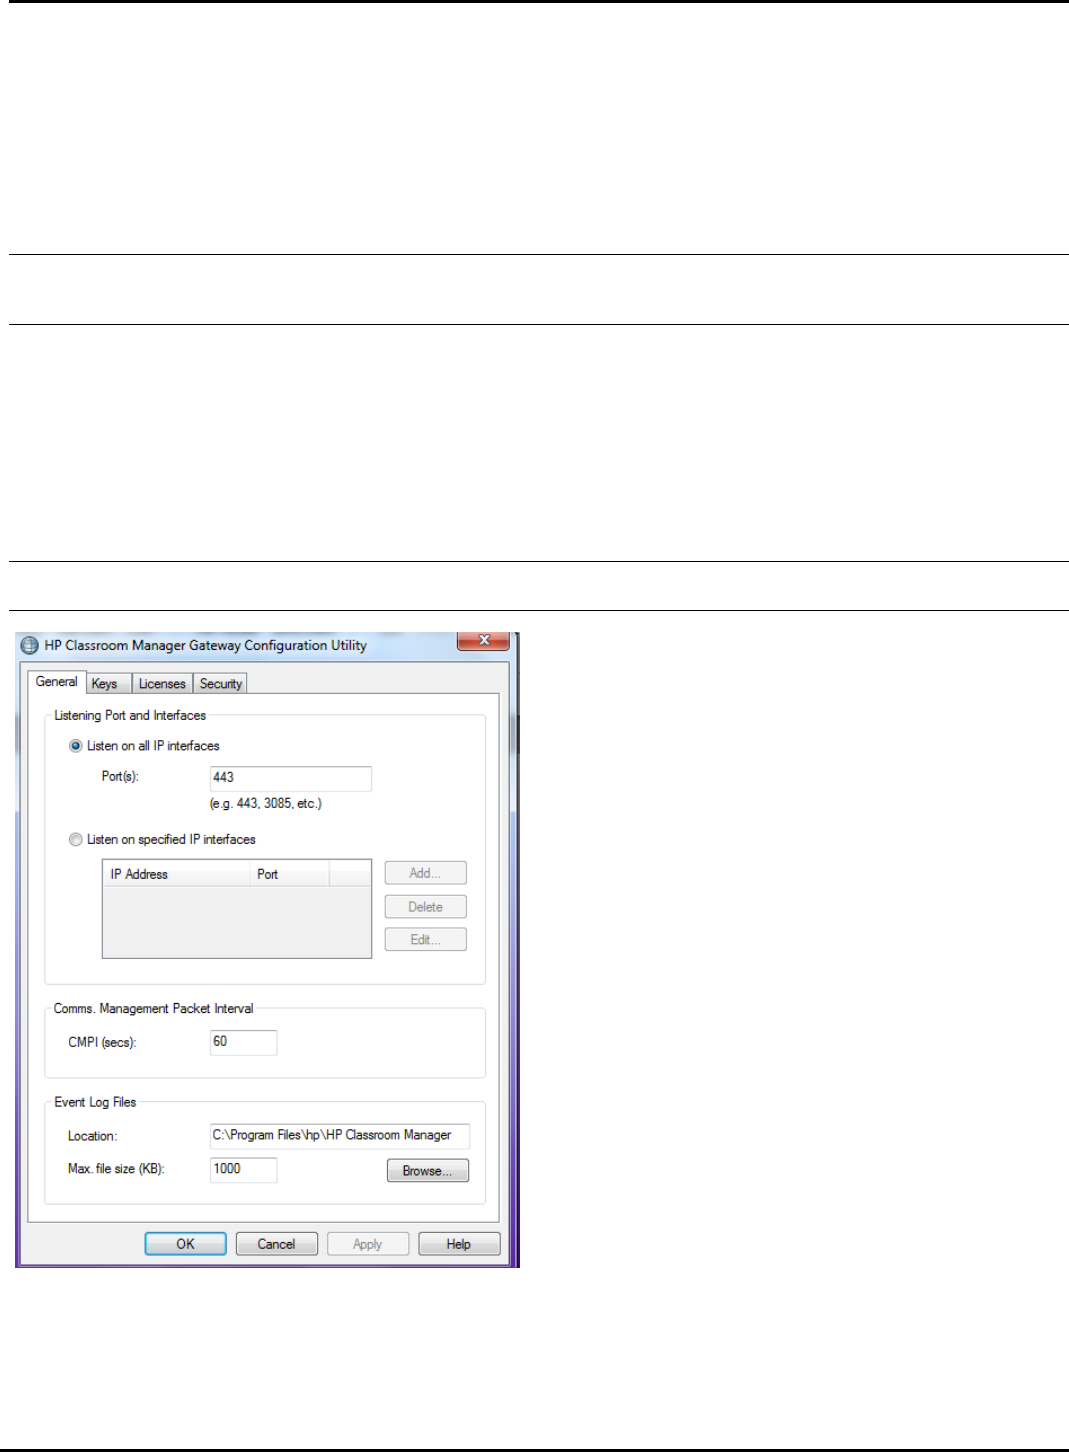
Task: Click the event log Location field
Action: coord(340,1136)
